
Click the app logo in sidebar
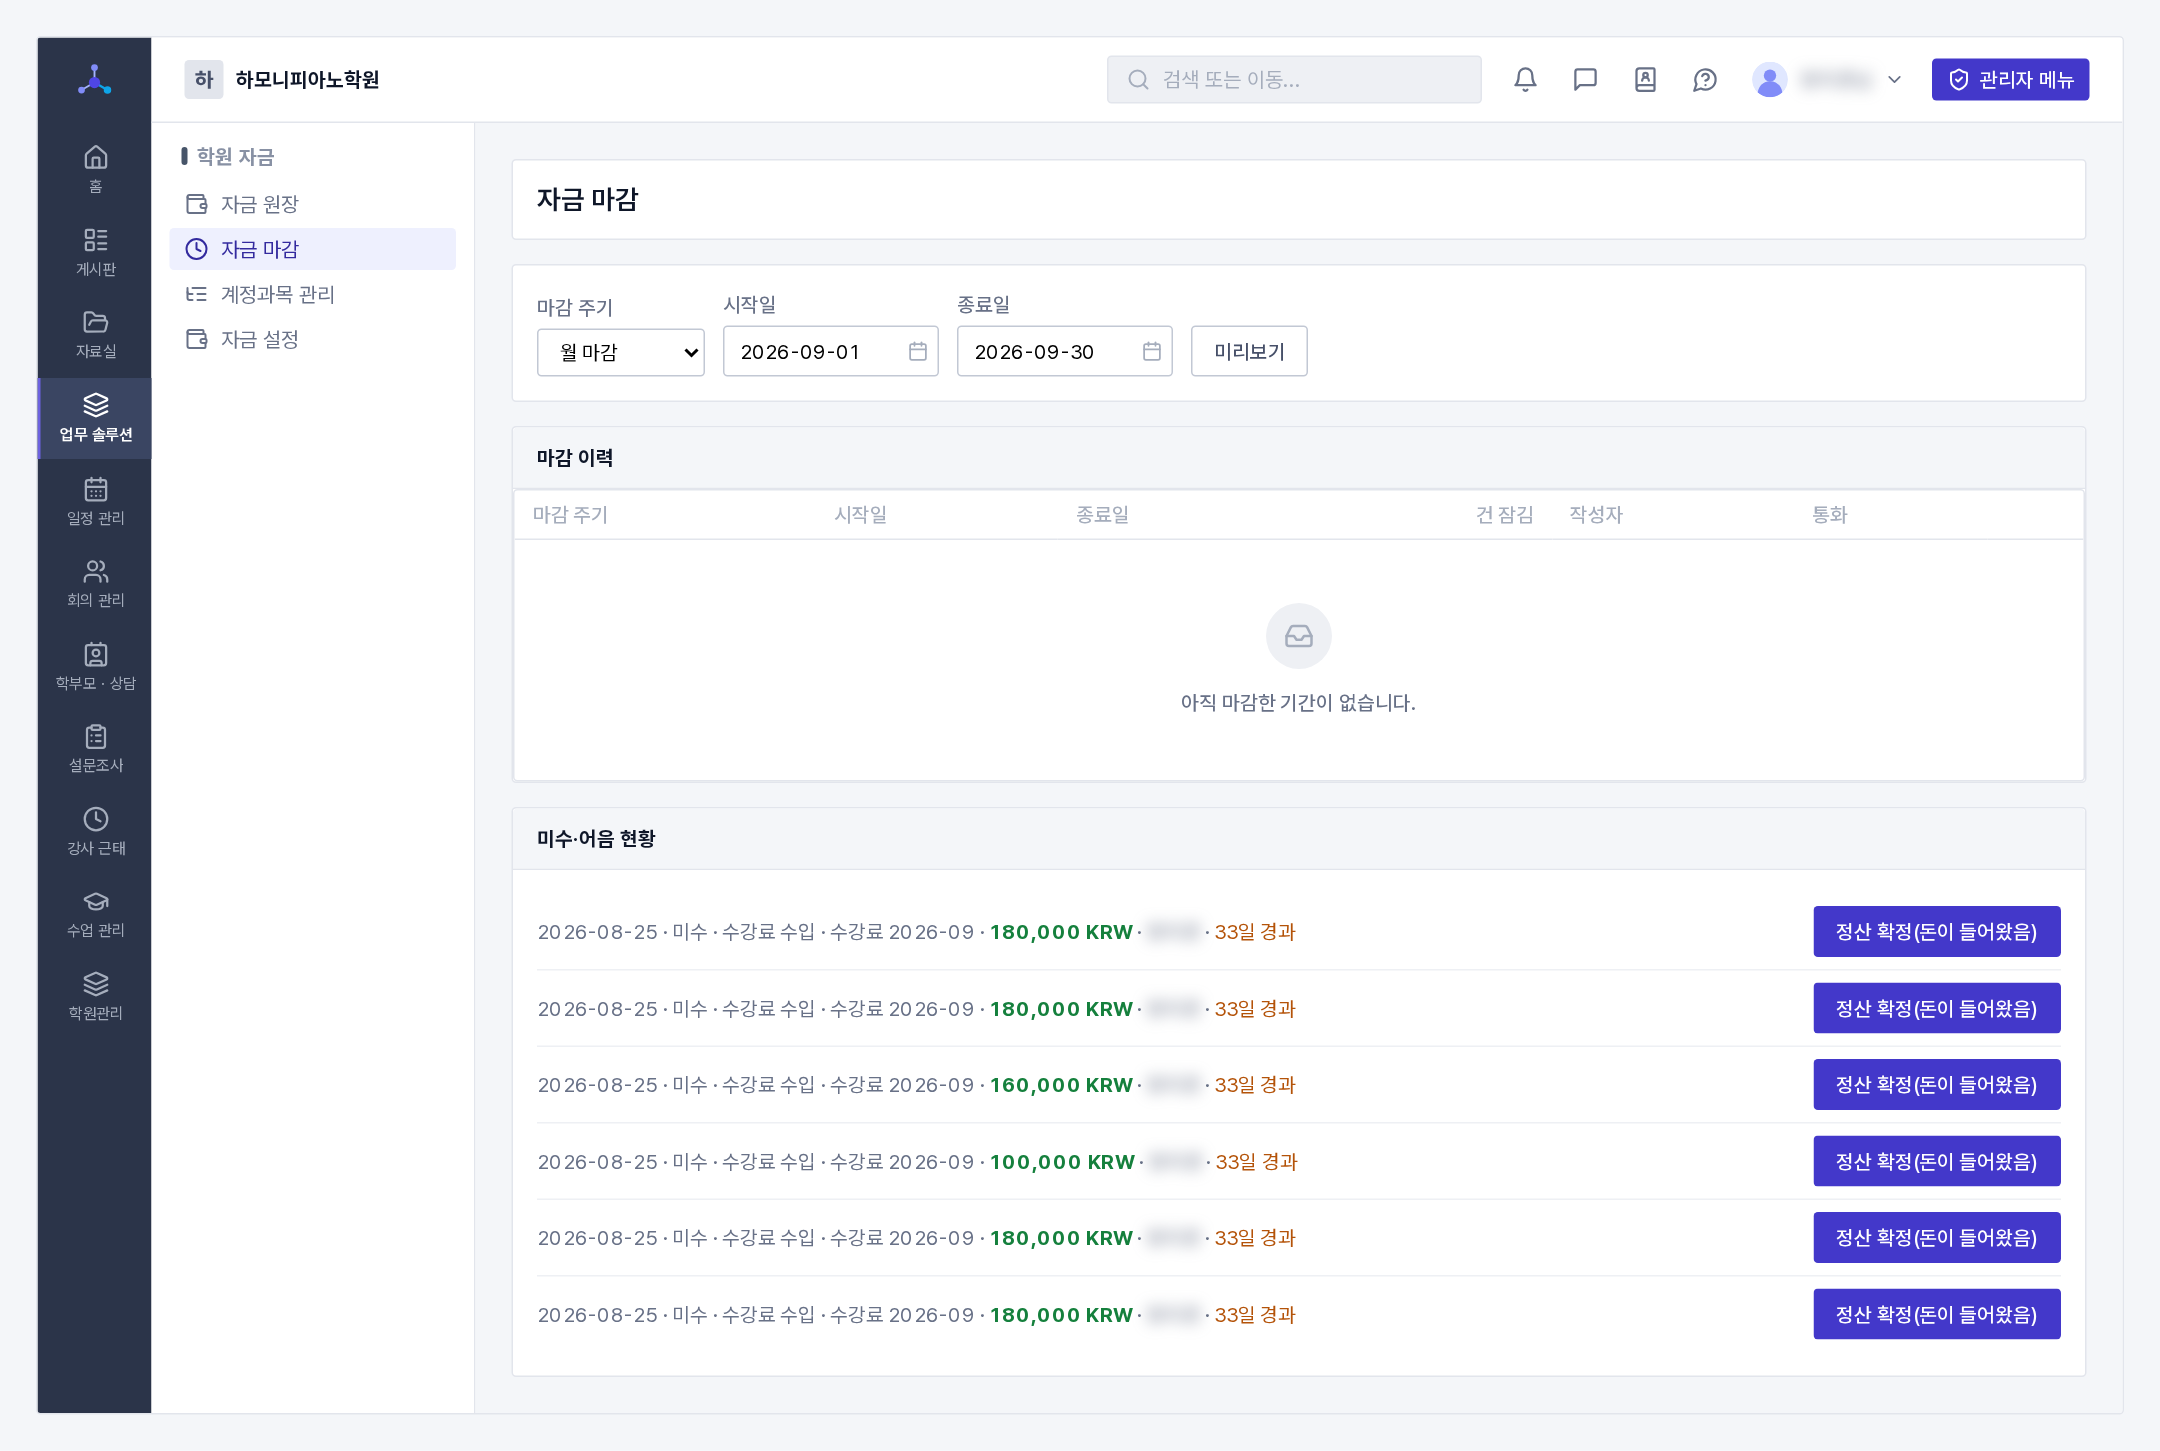(95, 79)
